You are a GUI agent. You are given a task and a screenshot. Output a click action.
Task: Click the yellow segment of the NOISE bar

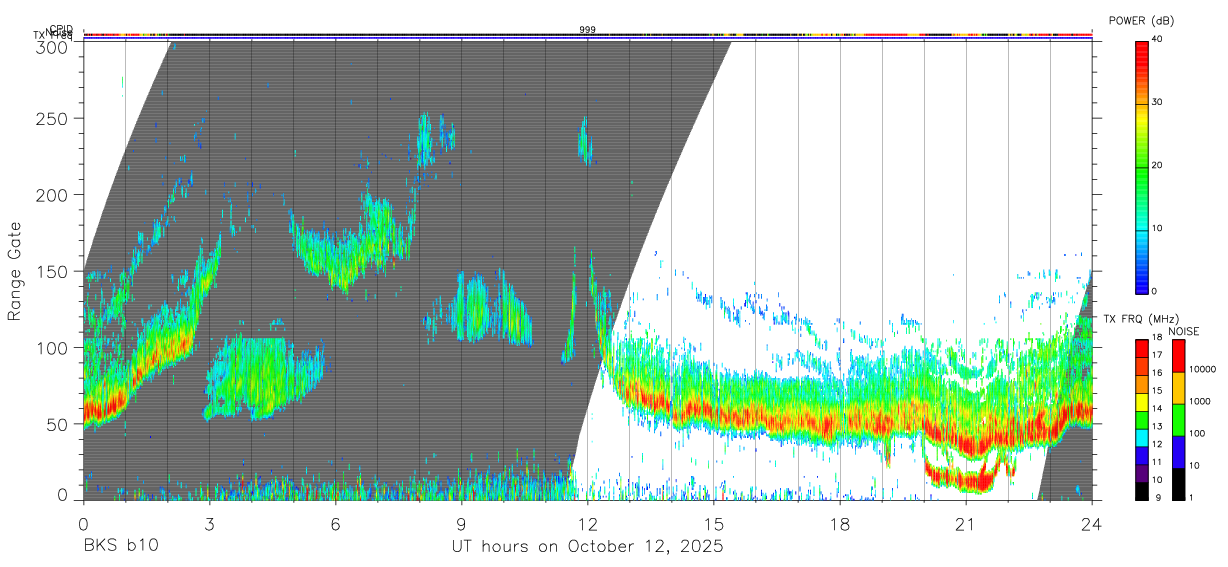pyautogui.click(x=1178, y=388)
